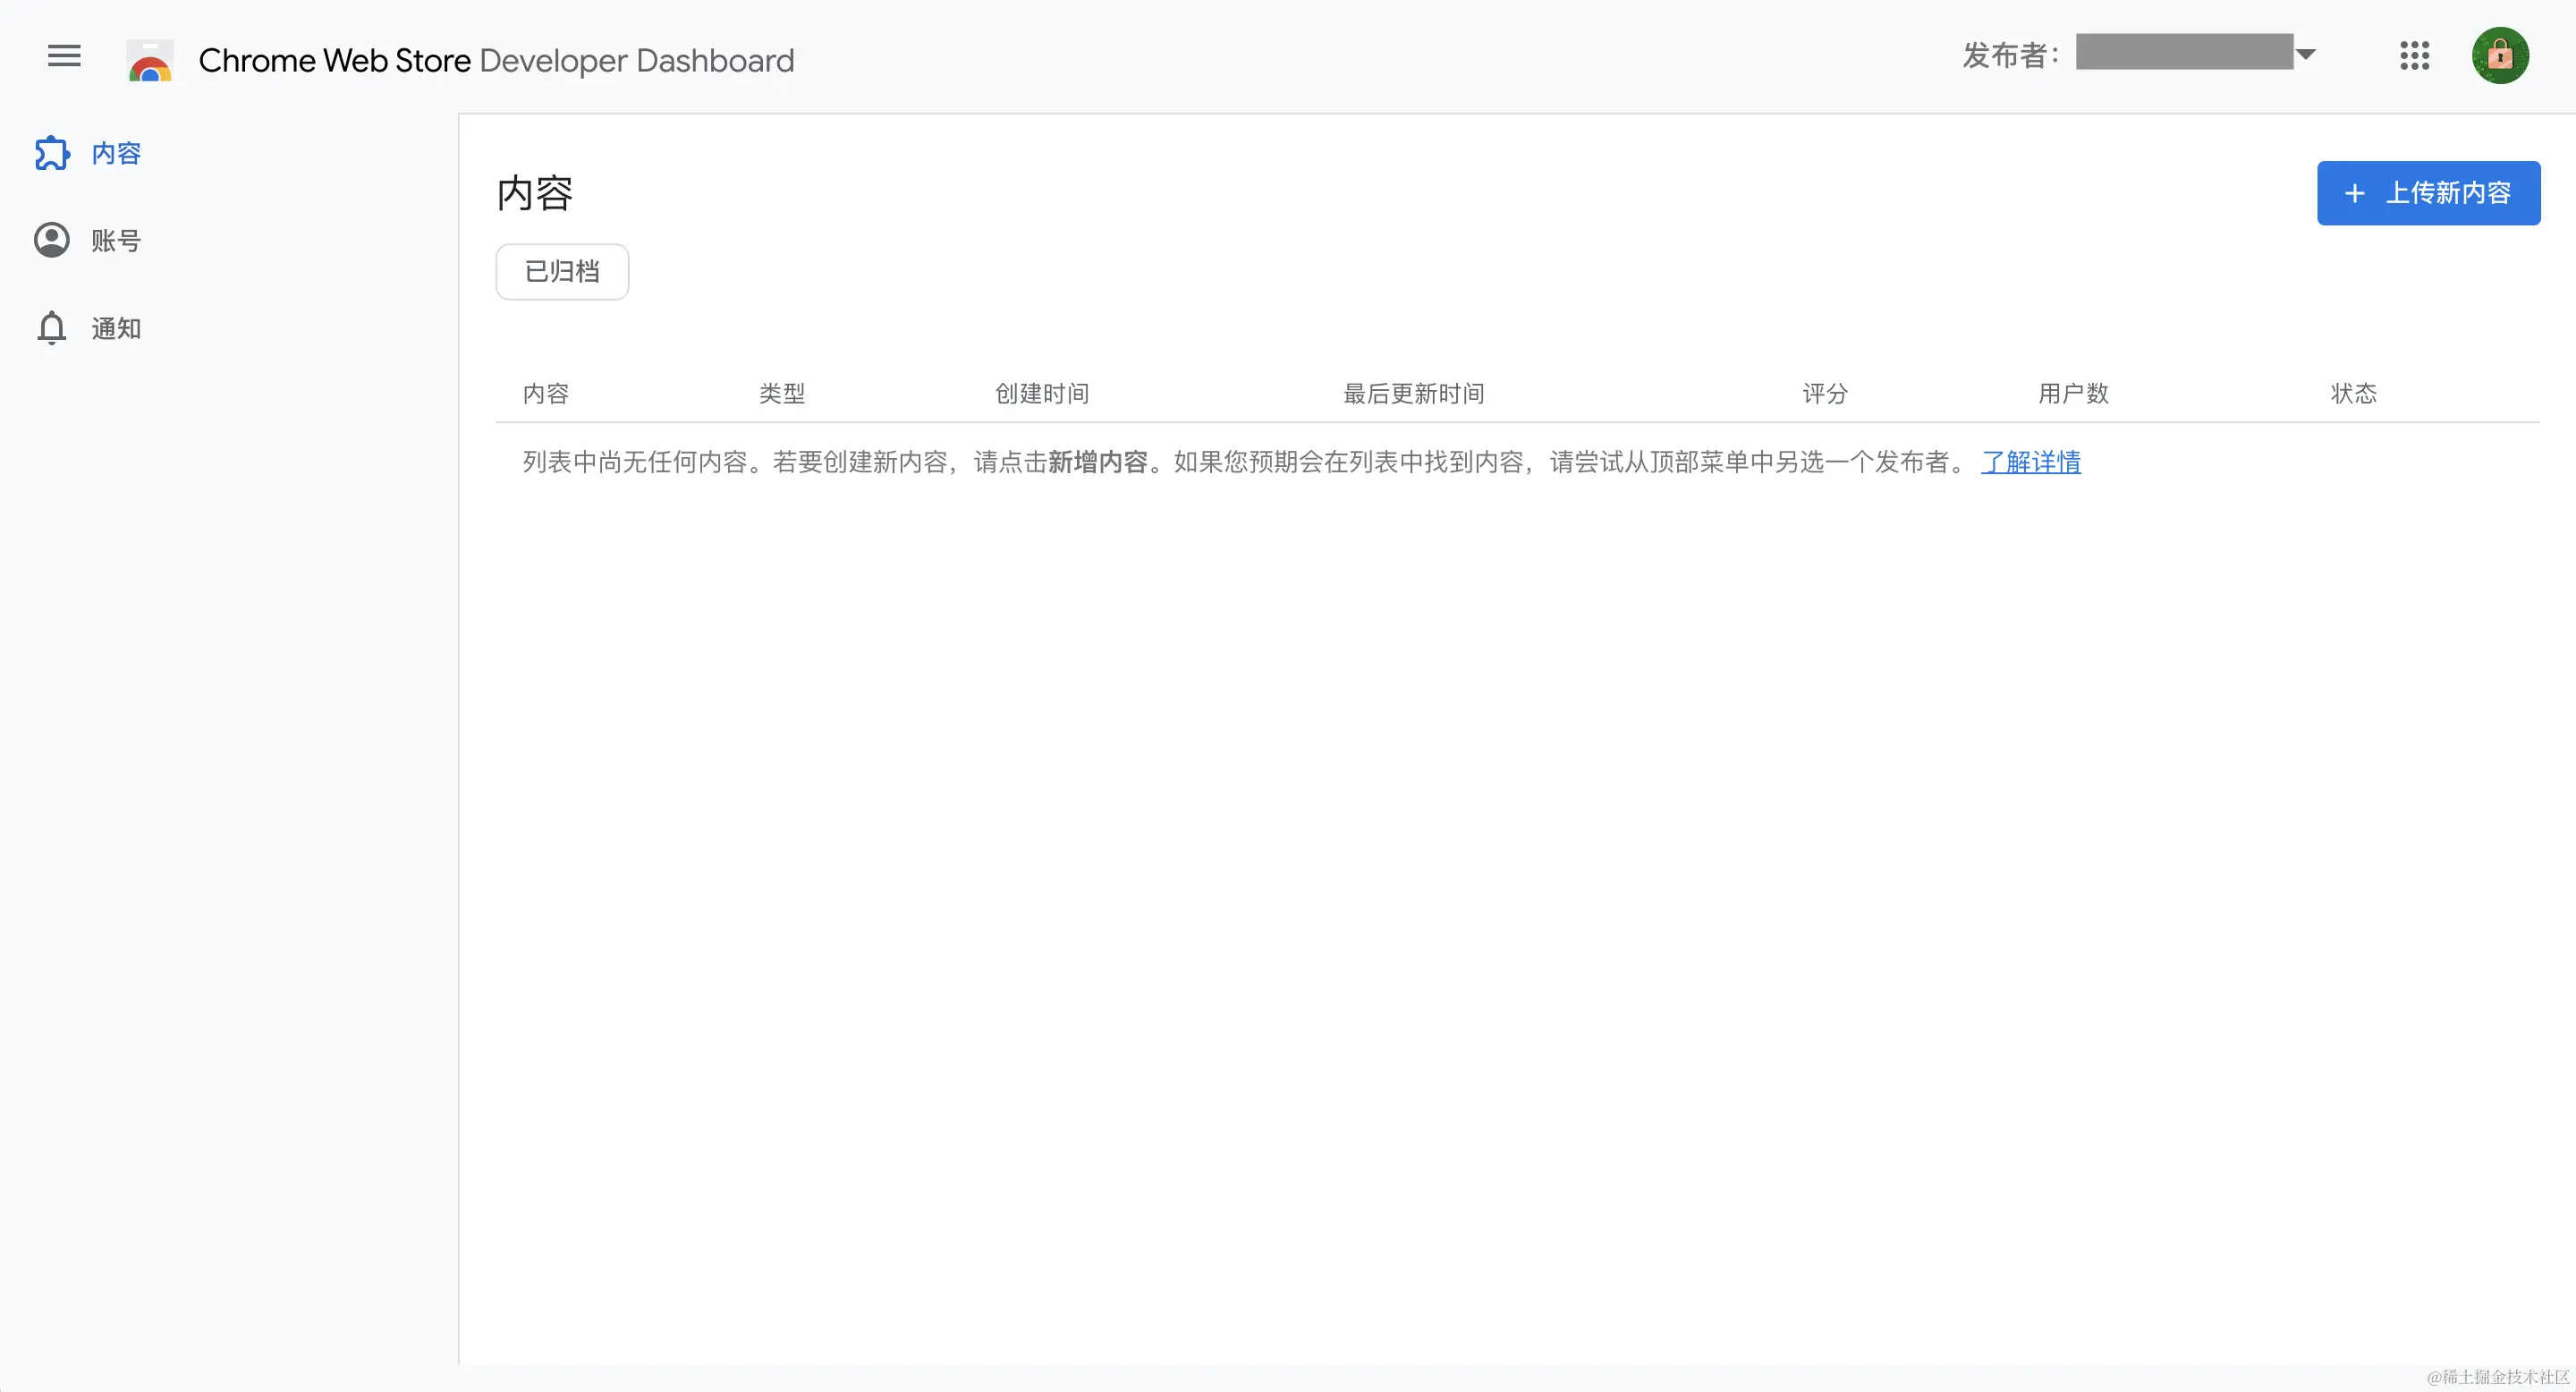Click the 账号 person icon
The image size is (2576, 1392).
pyautogui.click(x=52, y=240)
